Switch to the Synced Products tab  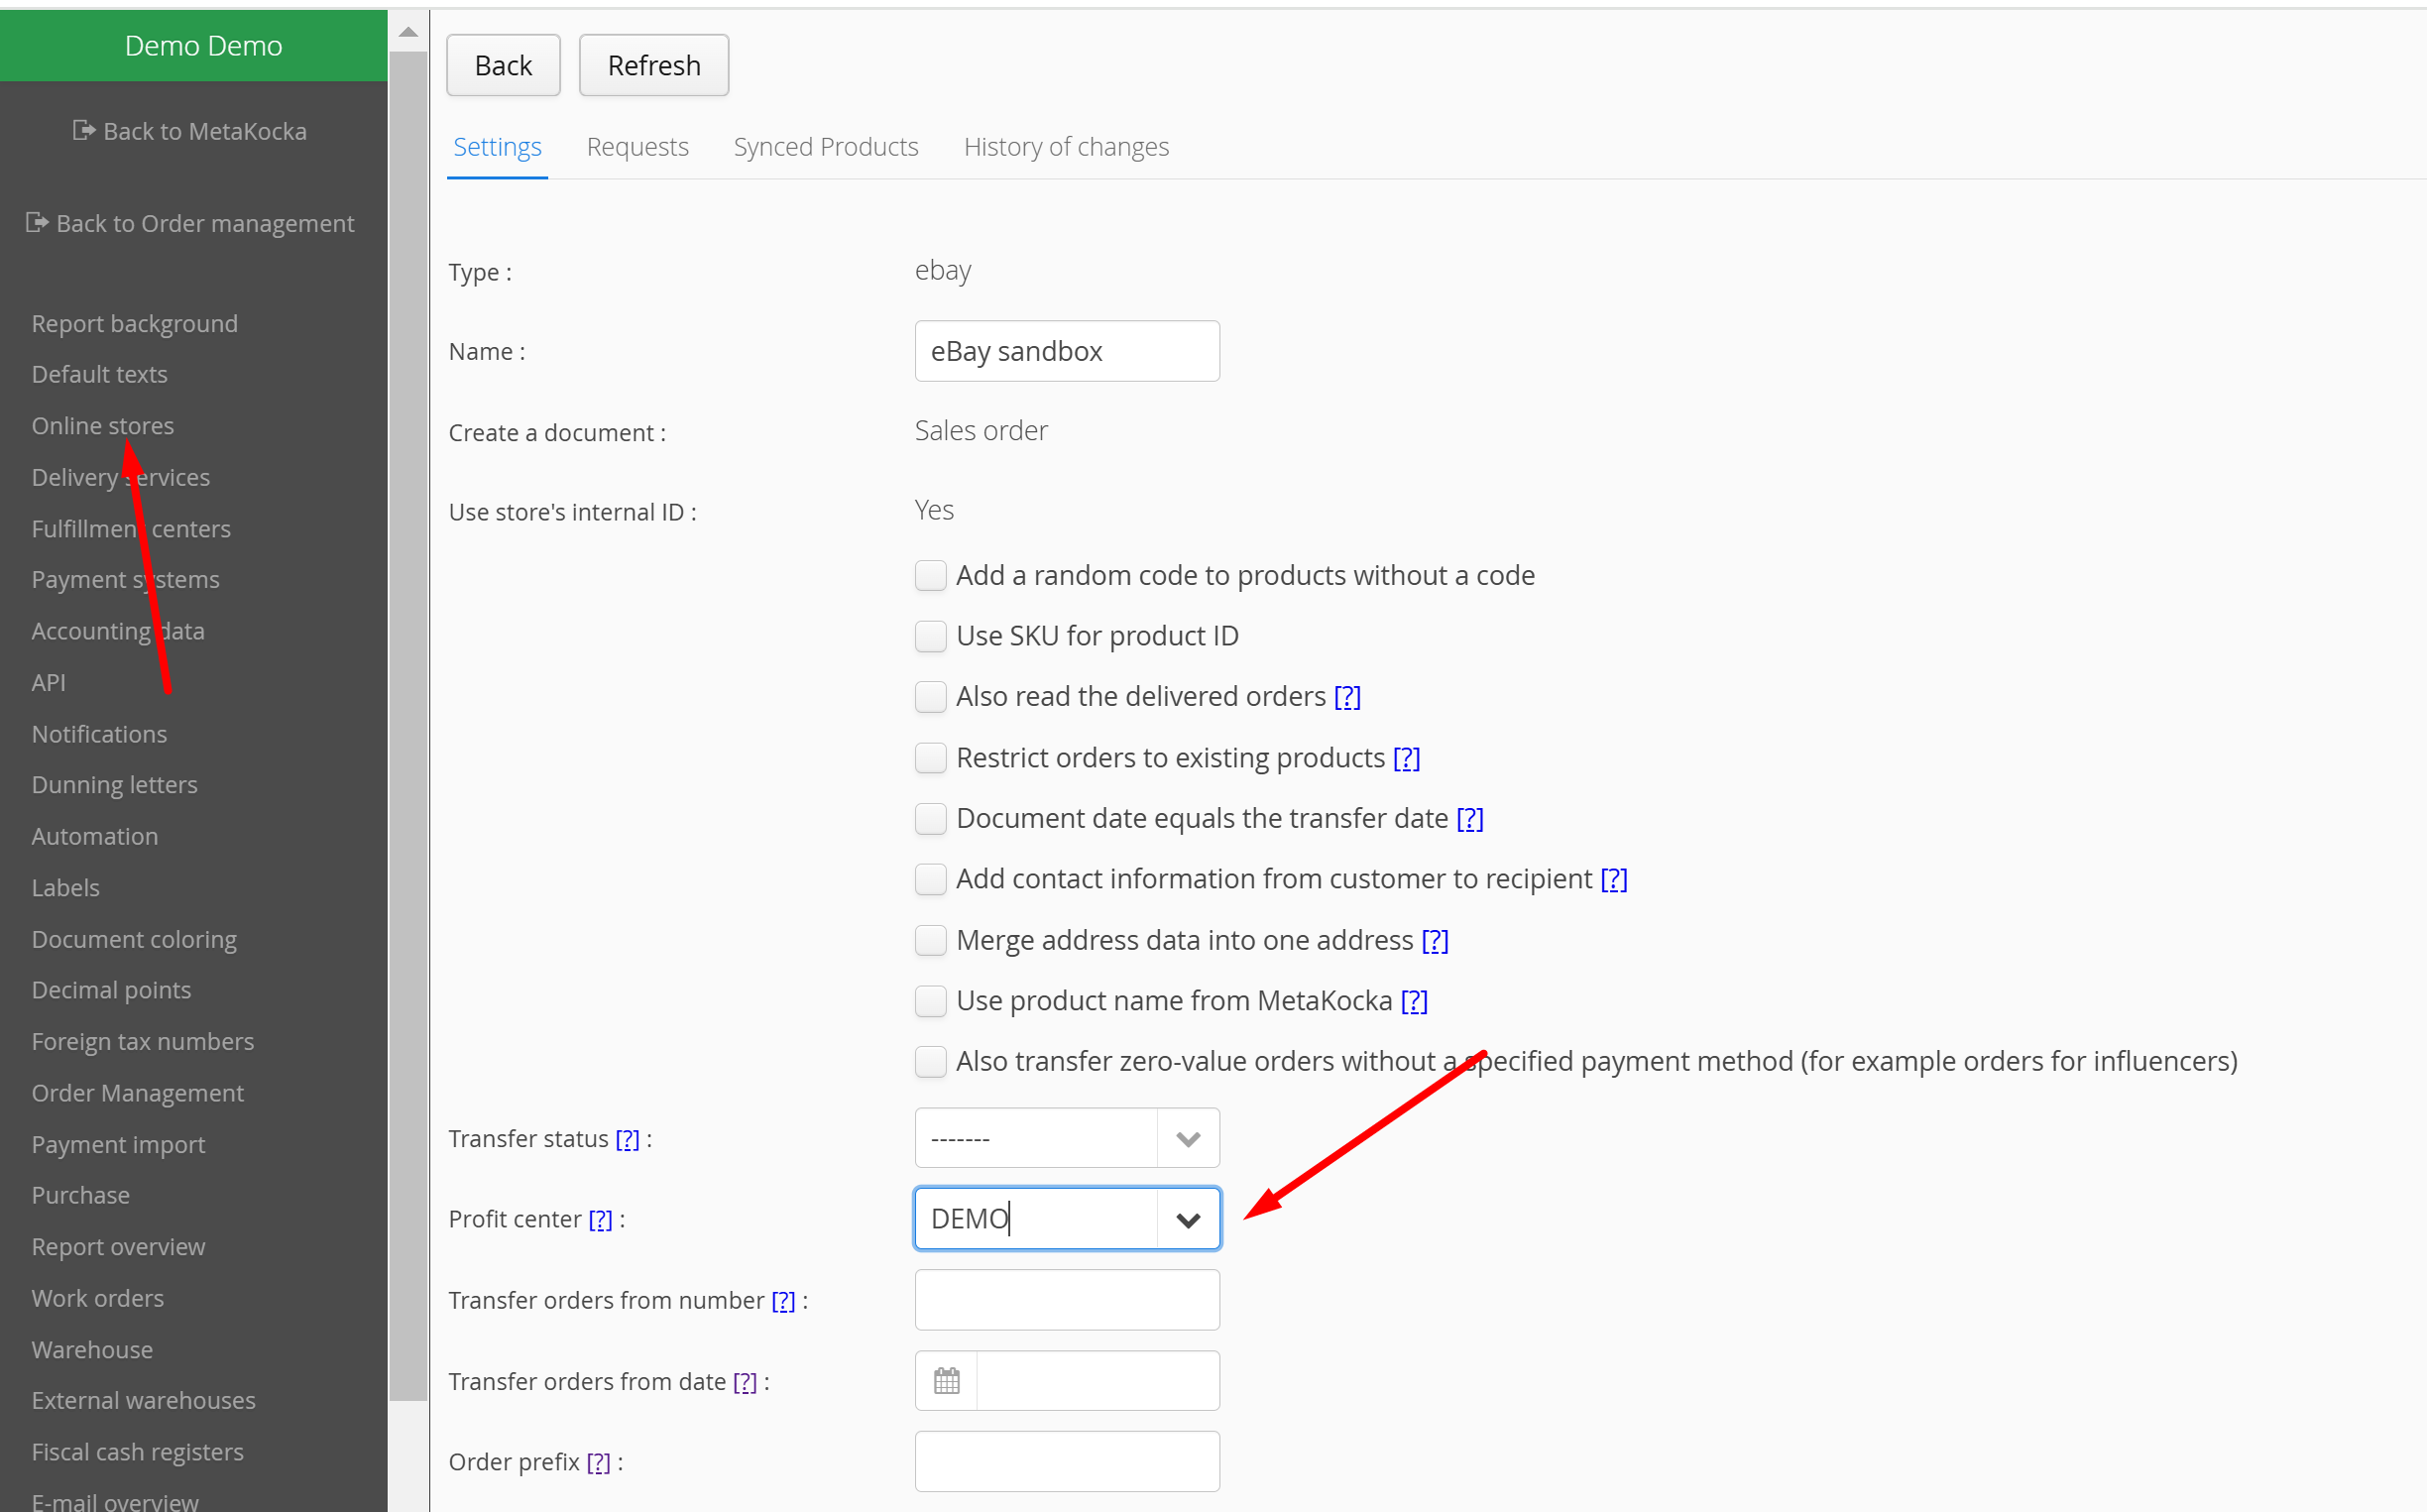pyautogui.click(x=825, y=147)
